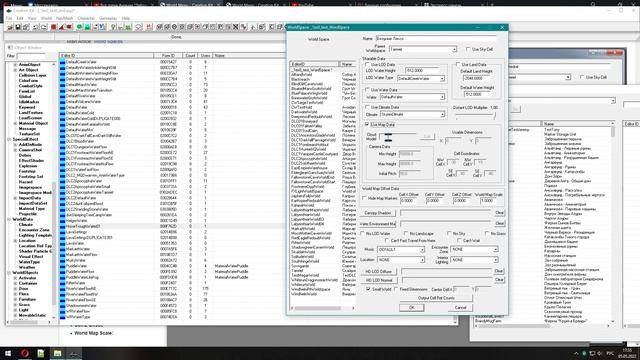Confirm the WorldSpace dialog with OK

click(411, 308)
